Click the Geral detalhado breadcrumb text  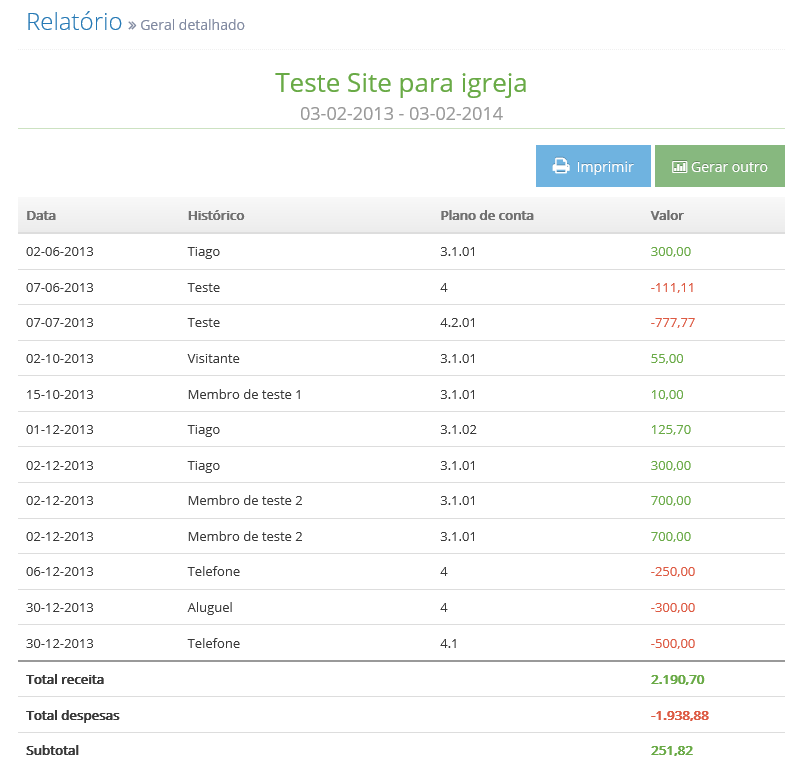(192, 25)
